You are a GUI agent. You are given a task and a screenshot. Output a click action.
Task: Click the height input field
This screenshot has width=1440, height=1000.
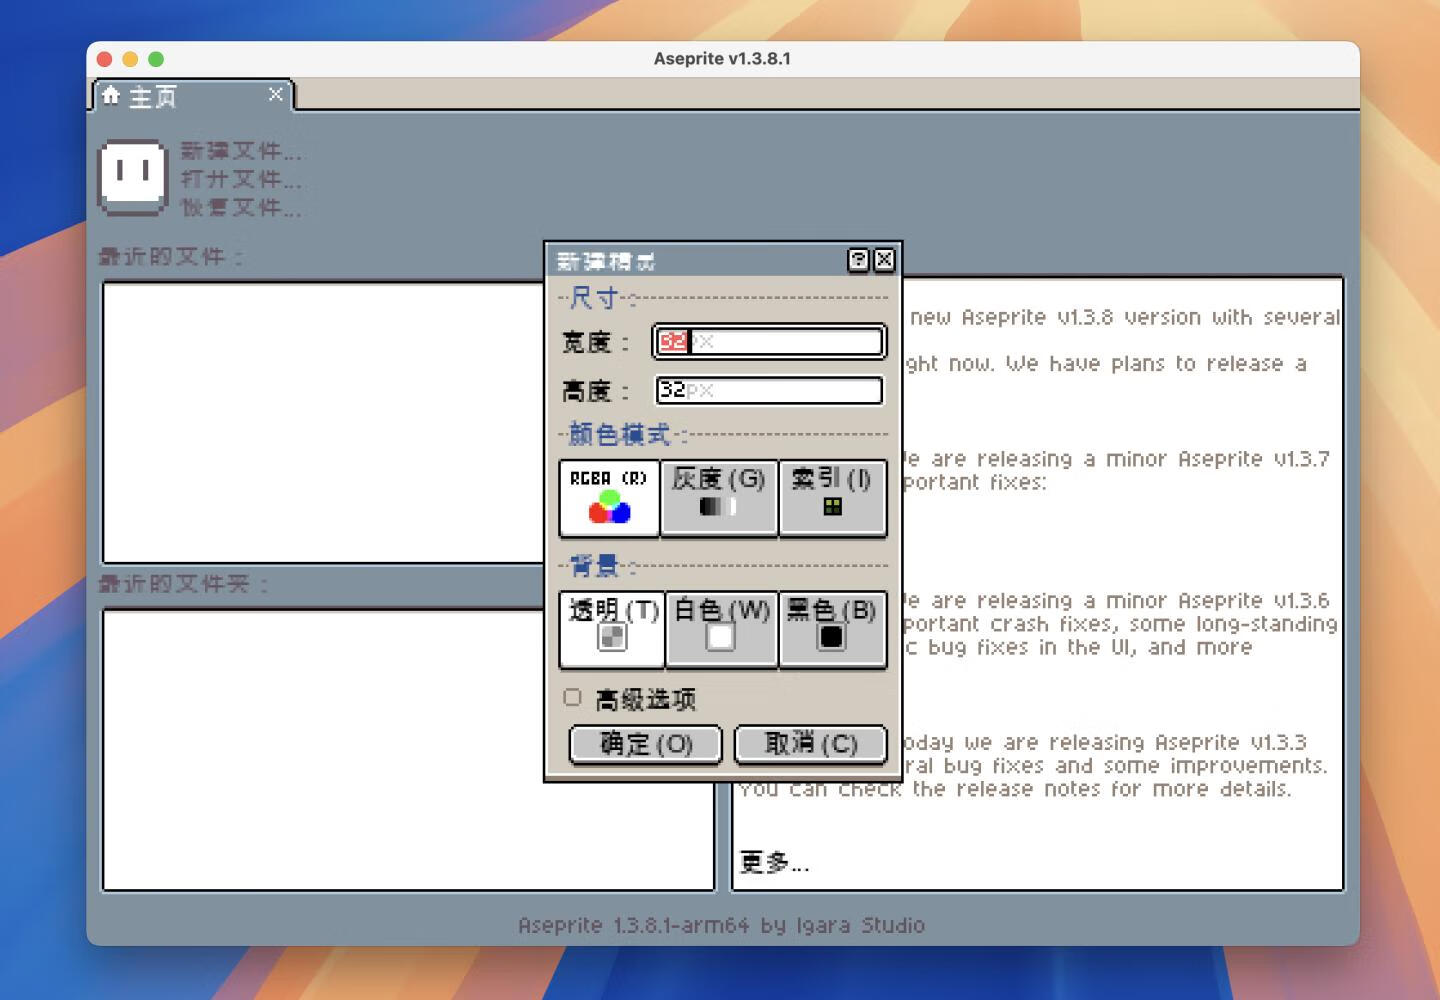[769, 390]
